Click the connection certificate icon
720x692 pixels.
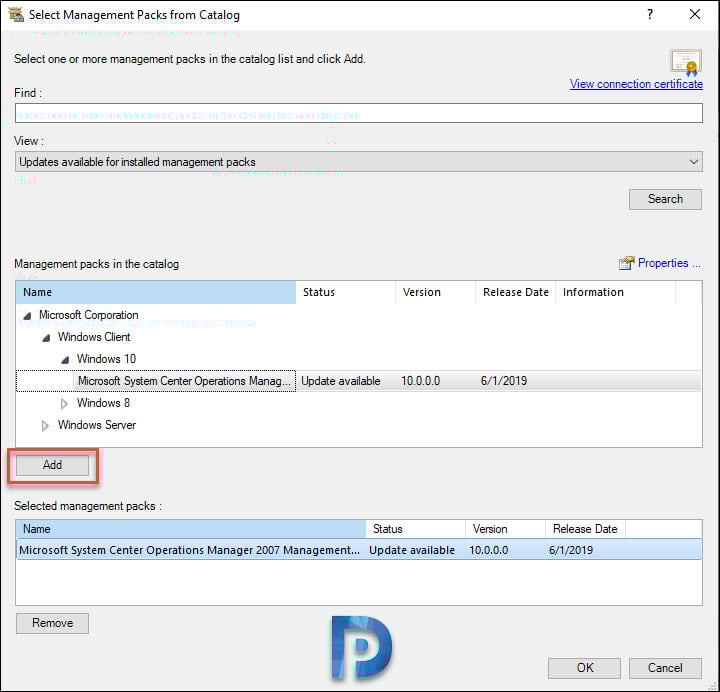[686, 62]
